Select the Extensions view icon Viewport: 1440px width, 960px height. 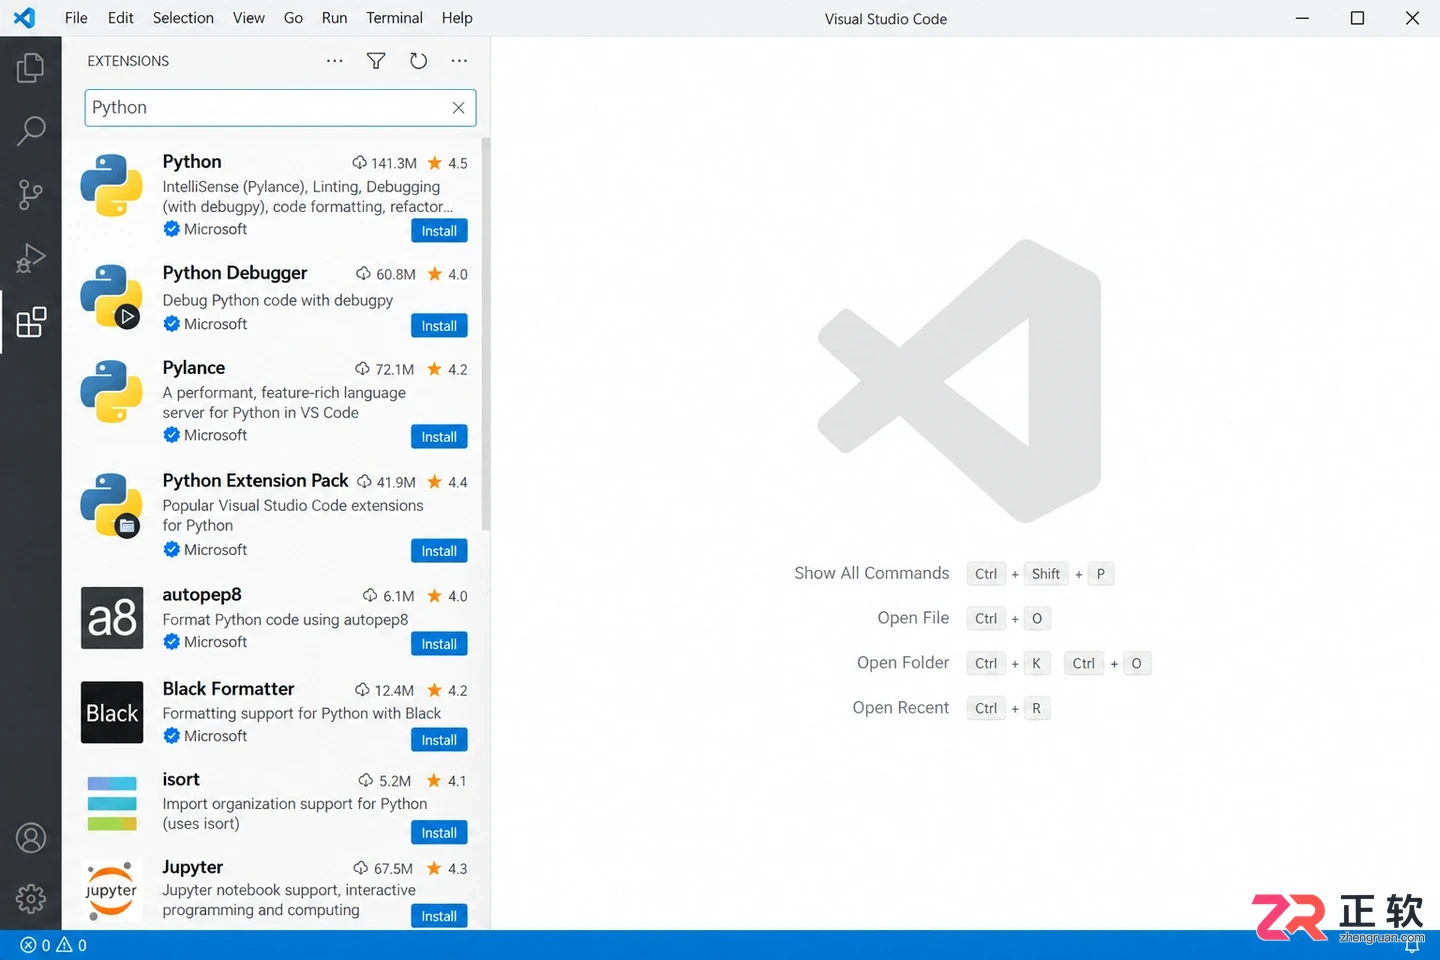31,322
